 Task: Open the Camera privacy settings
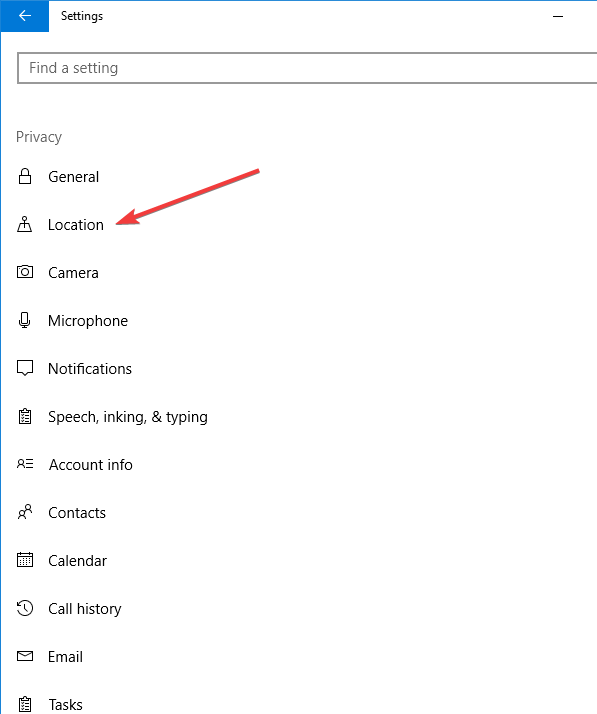tap(73, 272)
